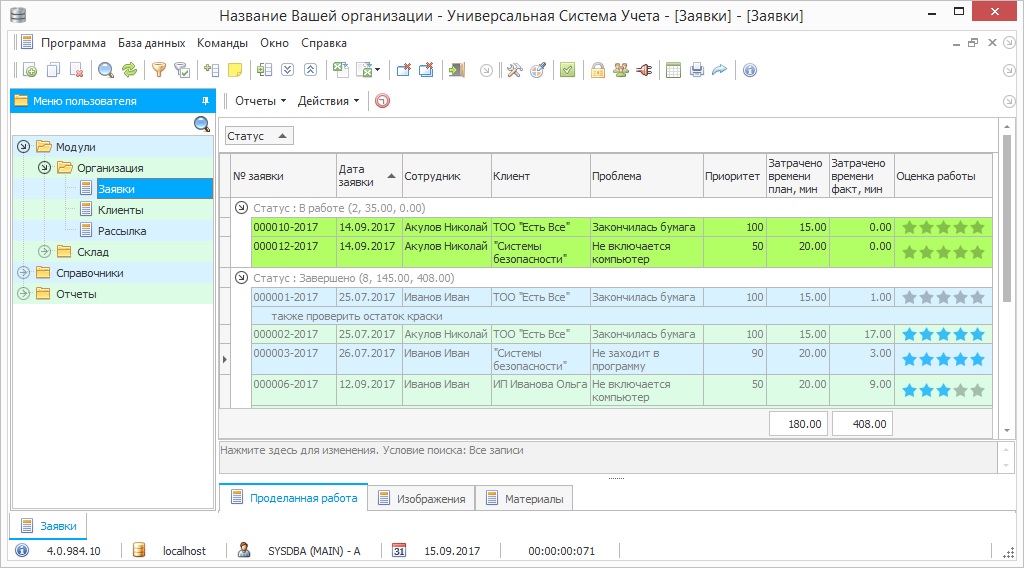This screenshot has height=568, width=1024.
Task: Click the Статус grouping column chip
Action: pyautogui.click(x=259, y=136)
